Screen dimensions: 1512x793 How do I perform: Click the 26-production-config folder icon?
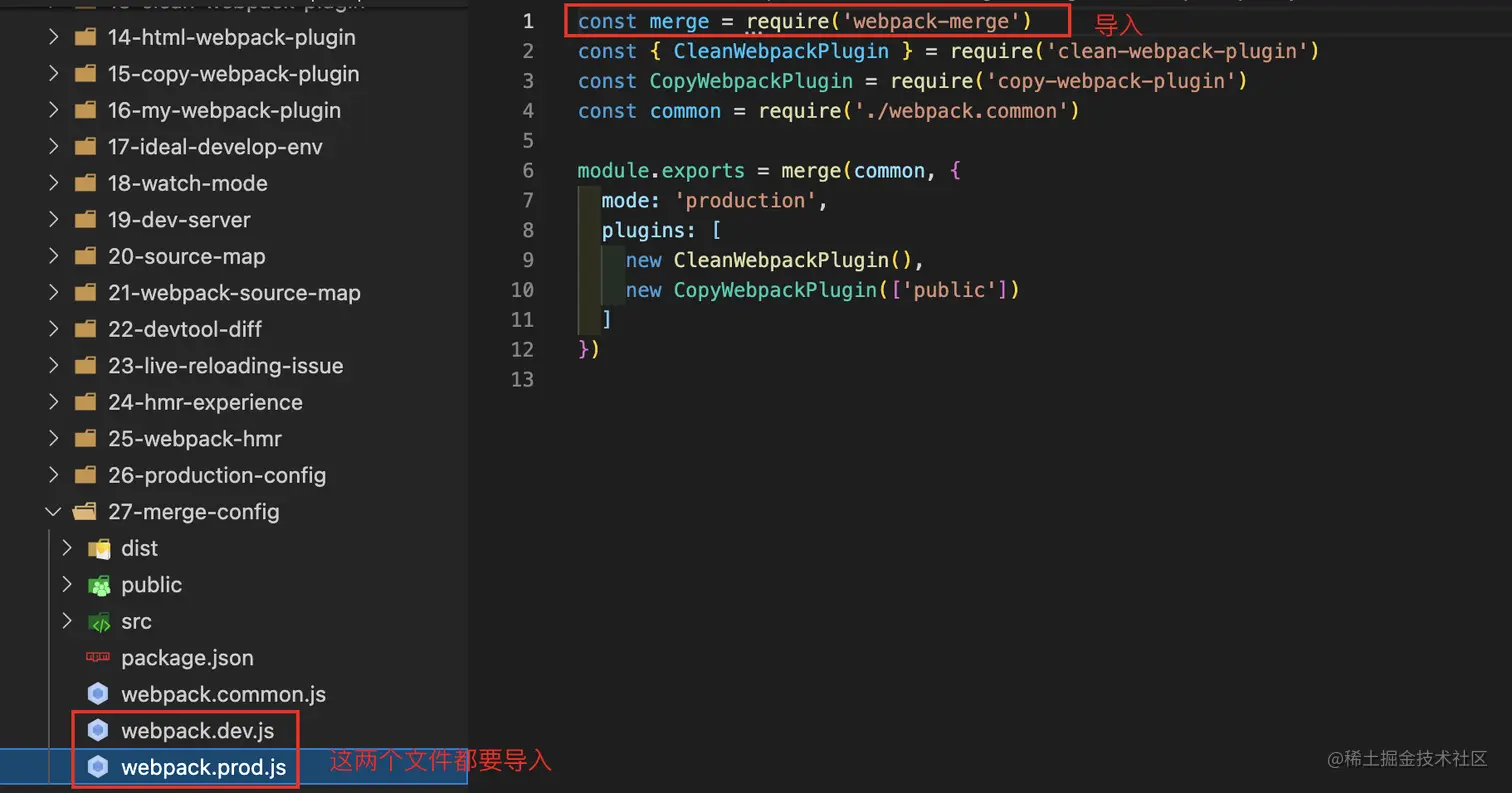85,476
